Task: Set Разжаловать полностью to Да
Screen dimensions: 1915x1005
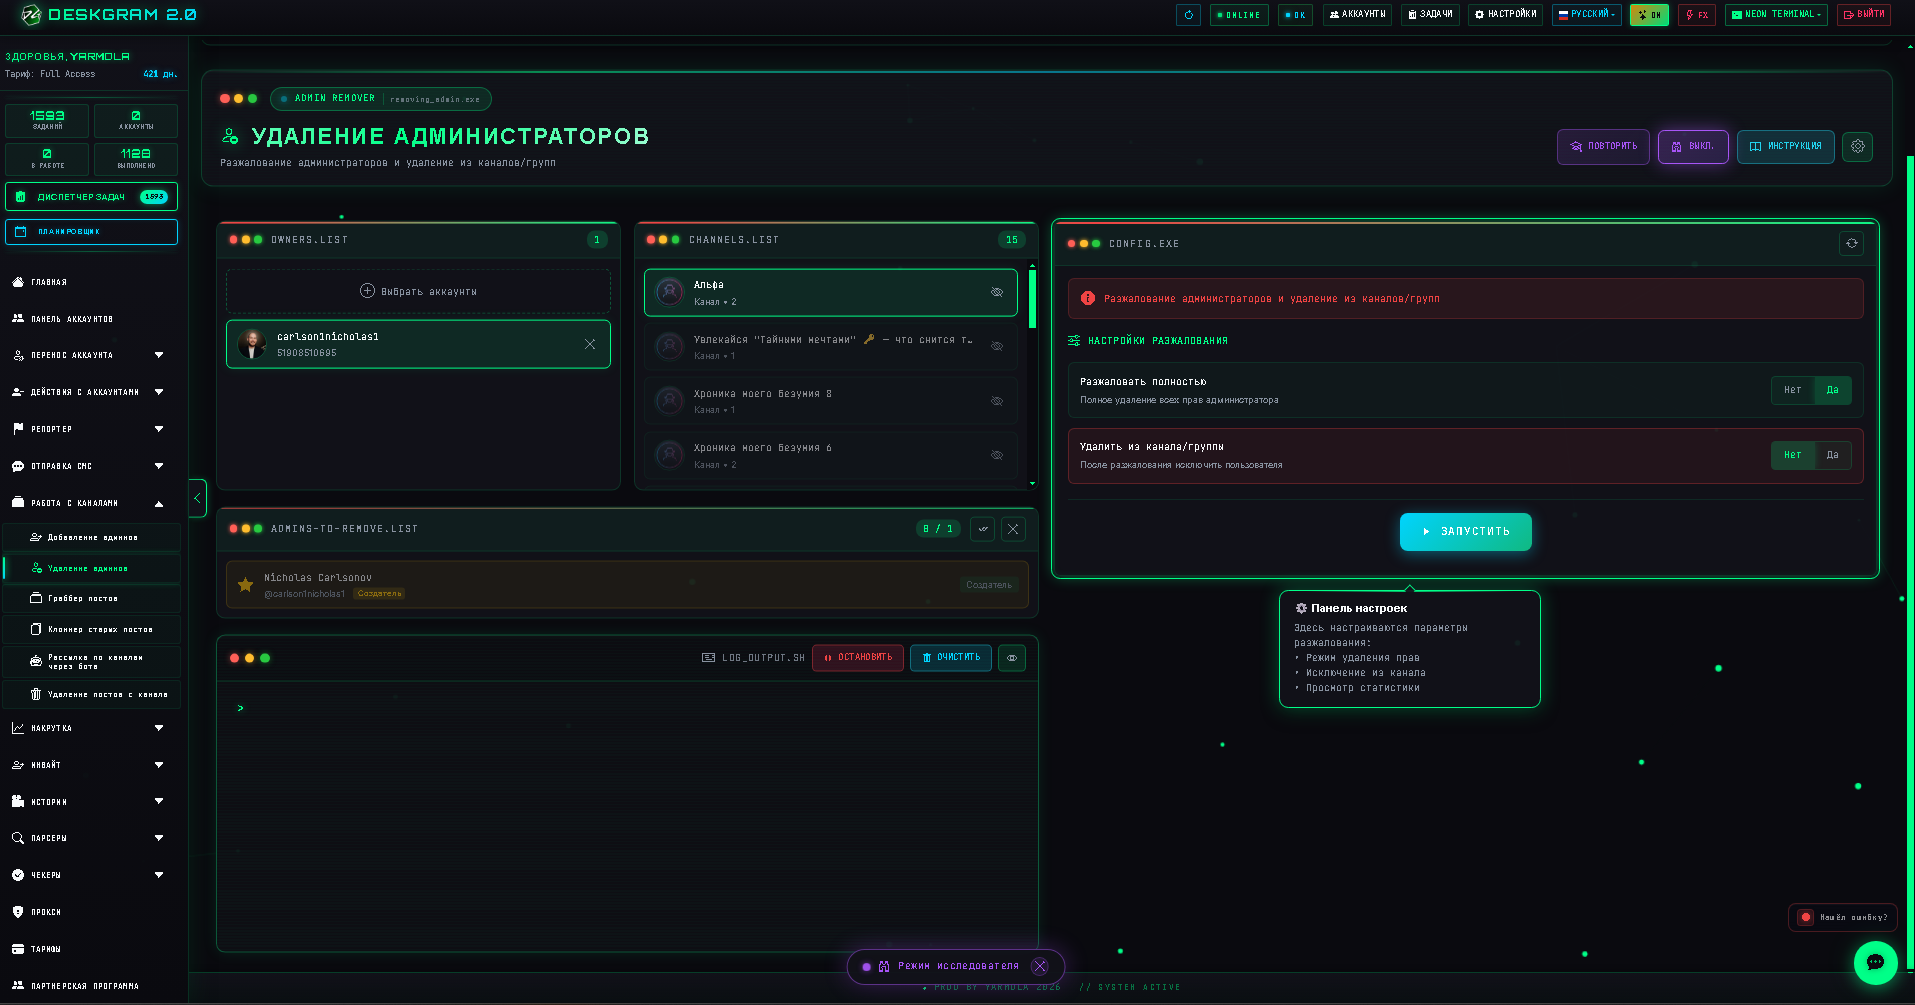Action: (x=1832, y=390)
